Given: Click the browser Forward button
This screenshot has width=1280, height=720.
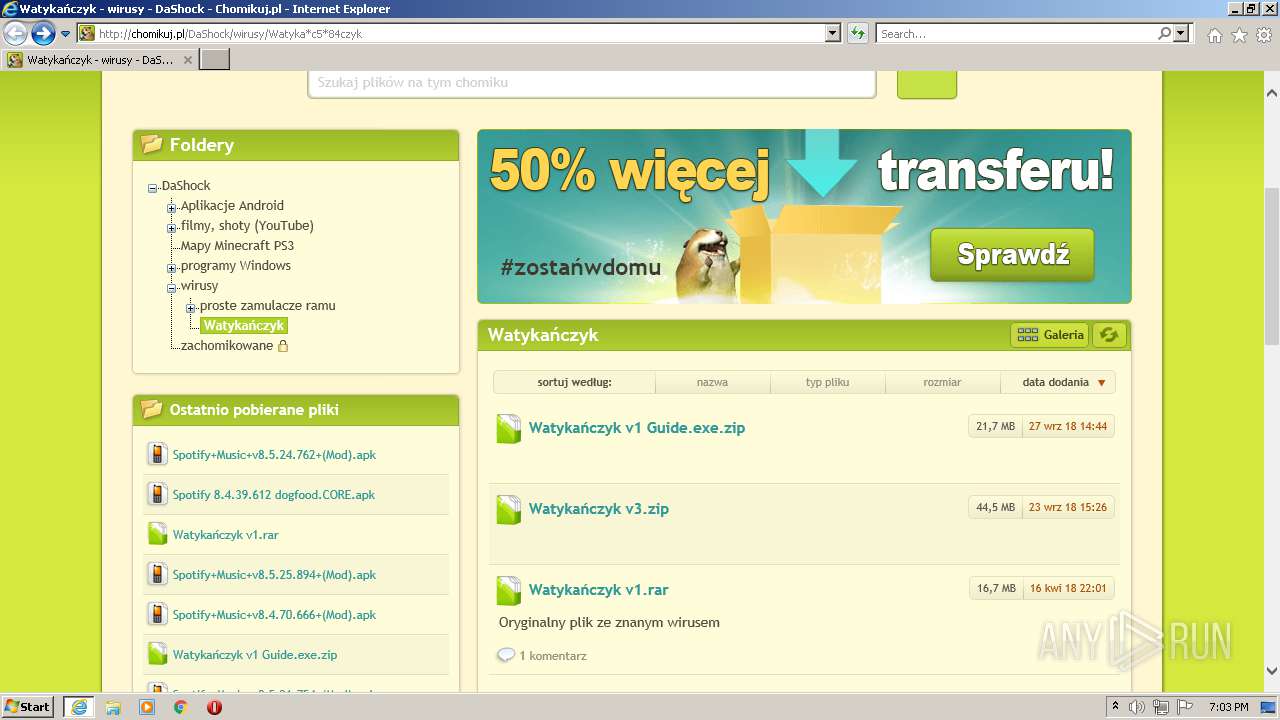Looking at the screenshot, I should click(x=43, y=34).
